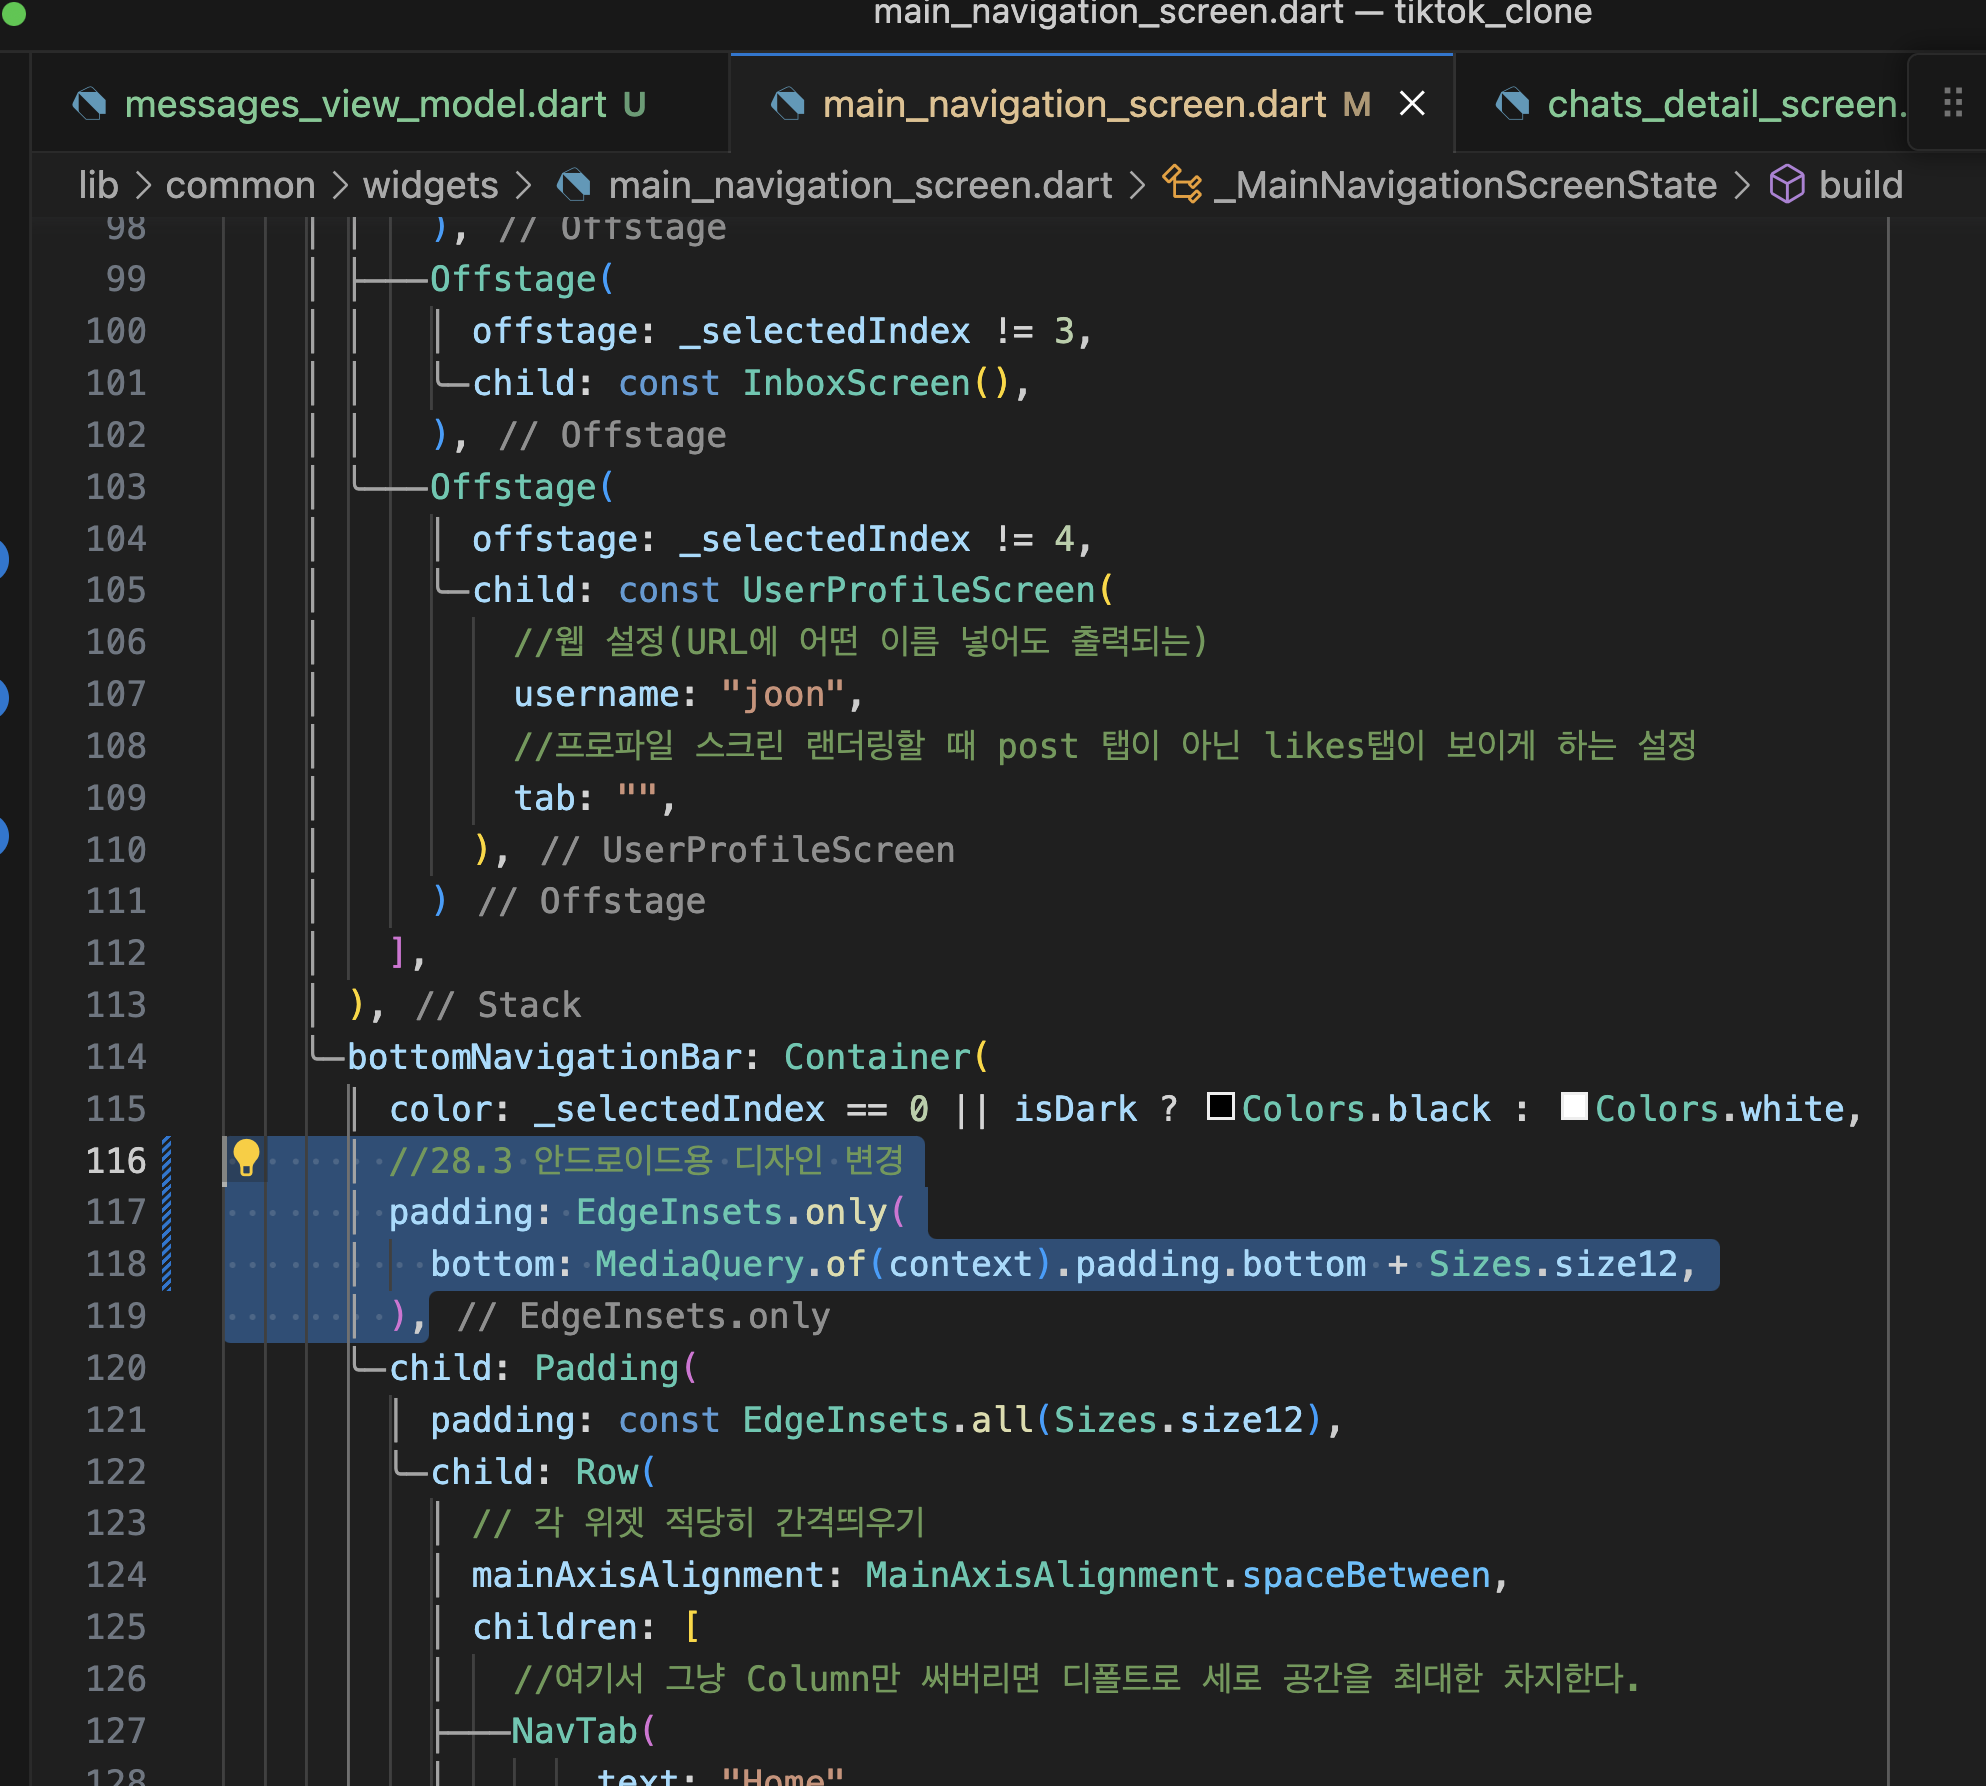
Task: Click the Dart icon on the chats_detail_screen tab
Action: tap(1513, 104)
